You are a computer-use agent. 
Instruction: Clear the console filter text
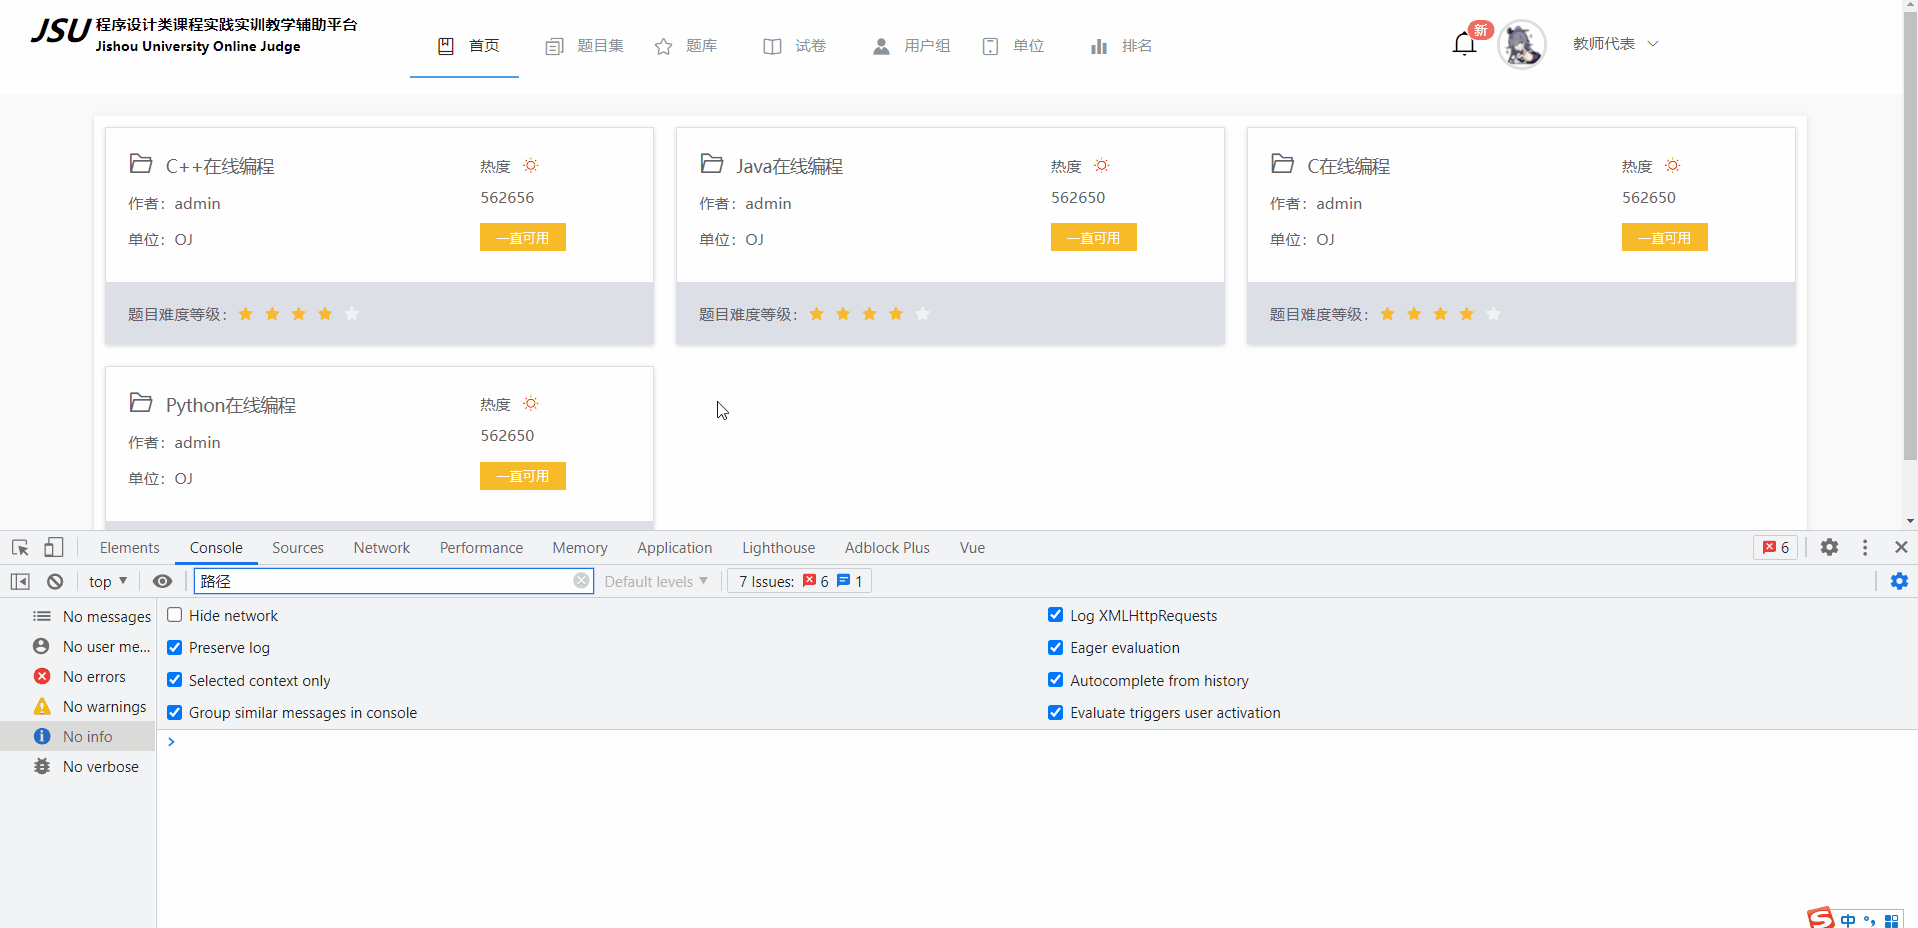point(581,581)
